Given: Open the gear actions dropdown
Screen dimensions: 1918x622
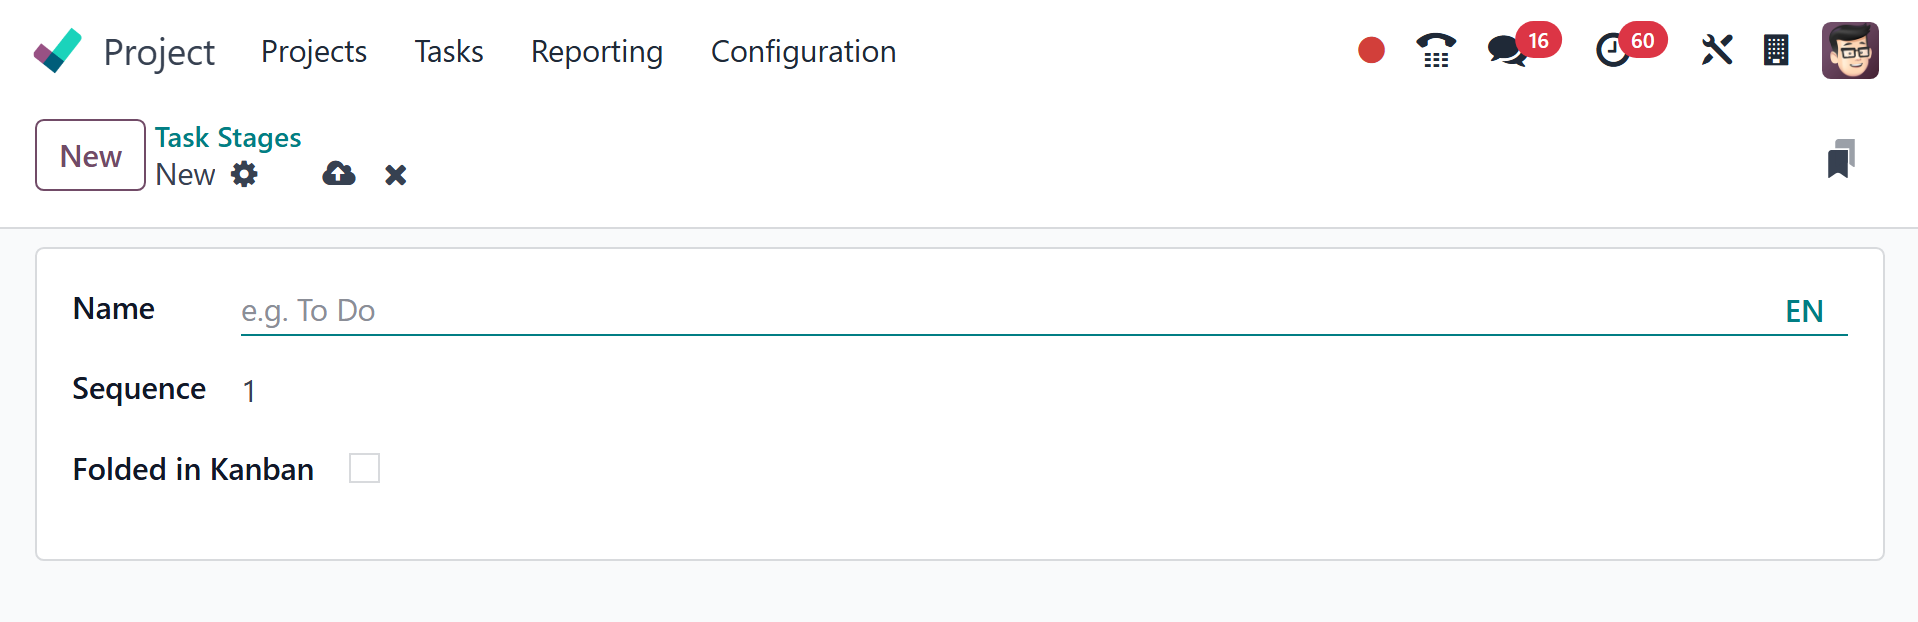Looking at the screenshot, I should [x=244, y=175].
